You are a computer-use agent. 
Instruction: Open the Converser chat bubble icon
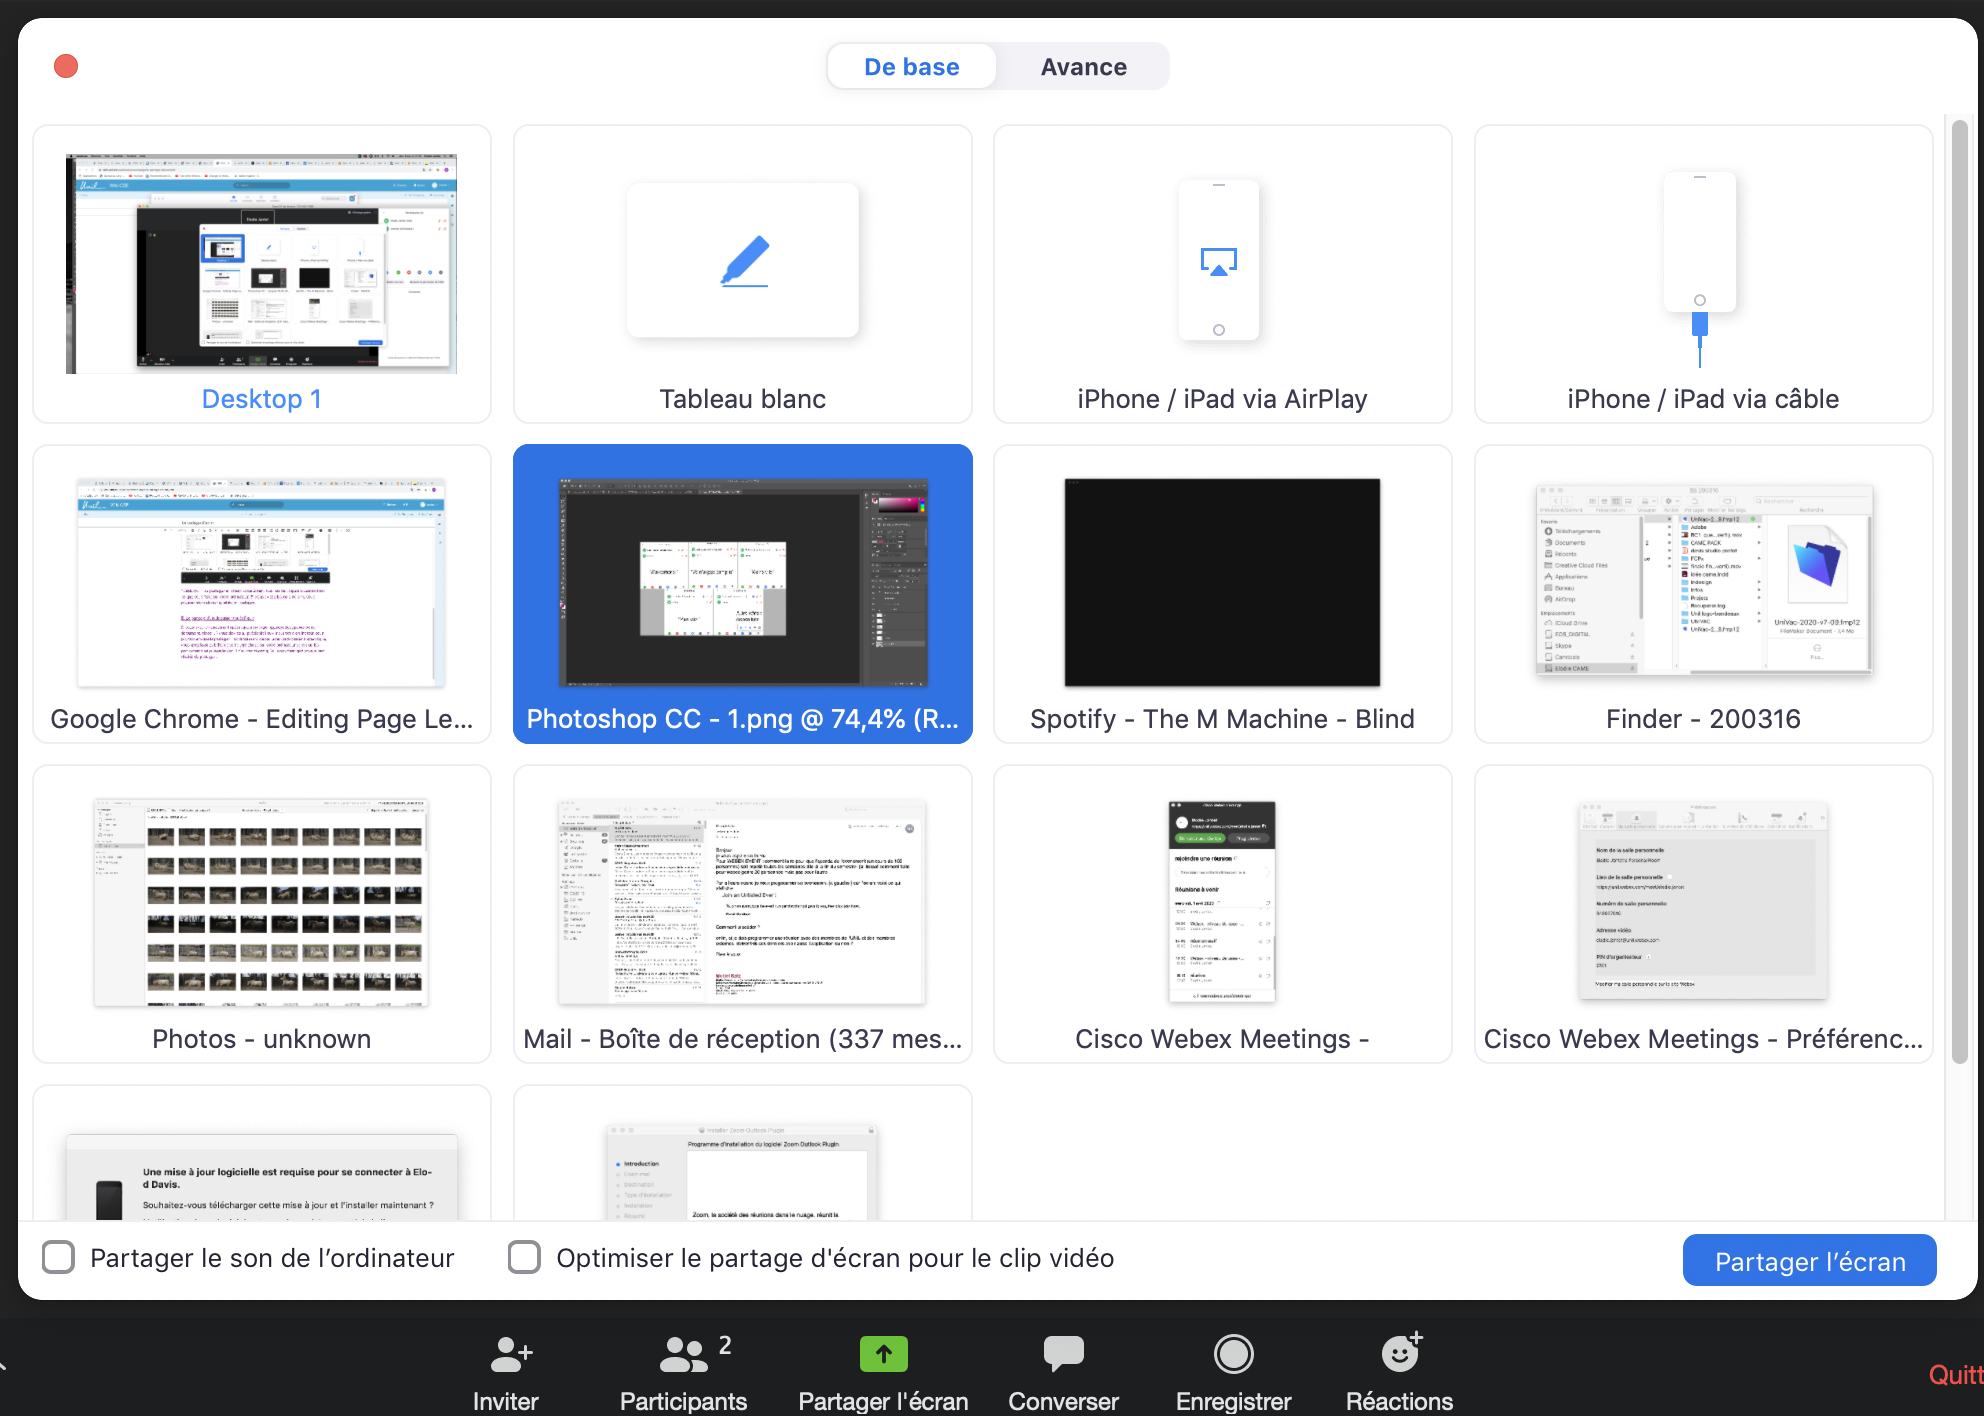tap(1063, 1354)
